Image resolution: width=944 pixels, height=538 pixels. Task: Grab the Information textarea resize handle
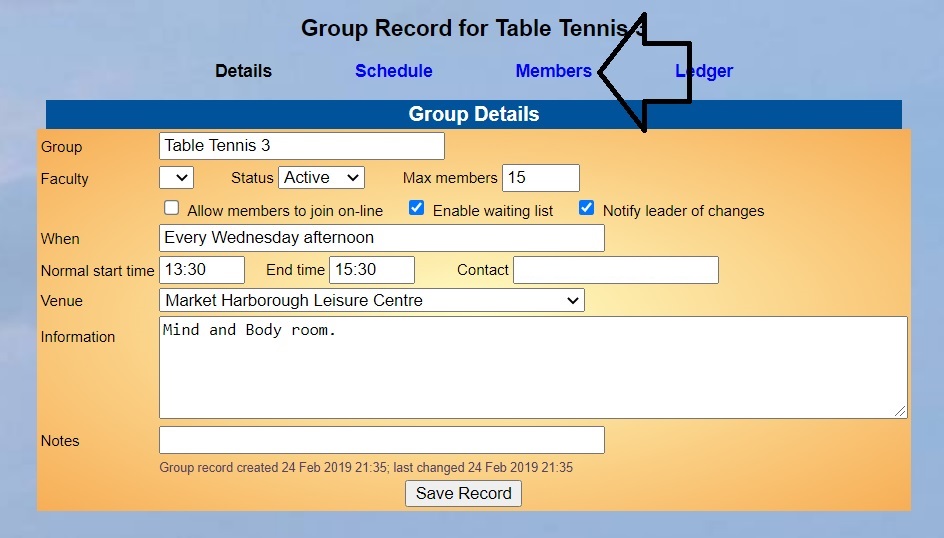click(901, 411)
